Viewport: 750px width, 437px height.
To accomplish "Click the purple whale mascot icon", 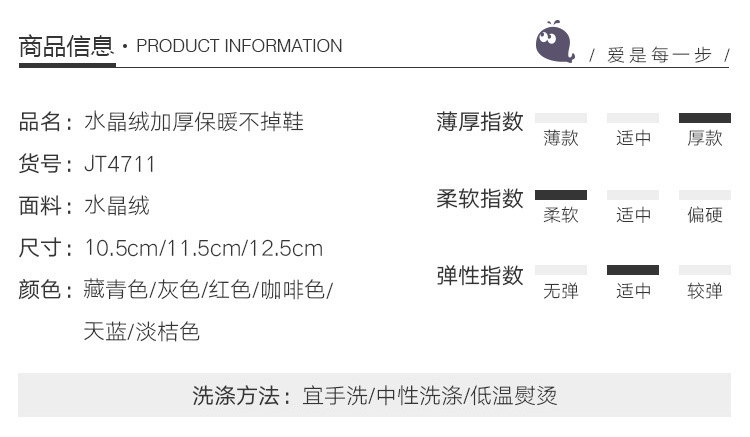I will pos(555,43).
